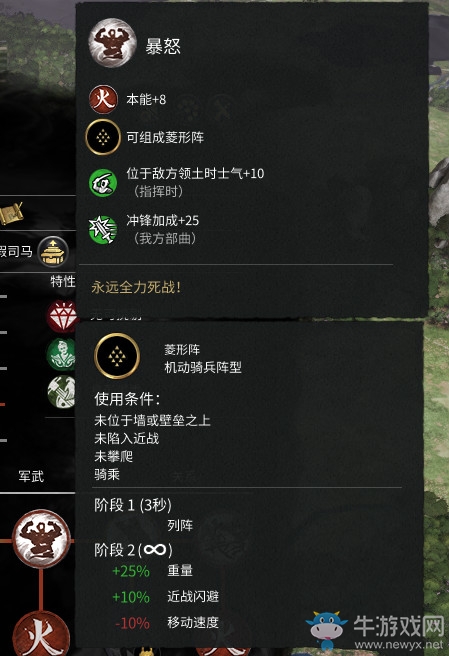Image resolution: width=449 pixels, height=656 pixels.
Task: Click the 阶段 1 (3秒) stage heading
Action: (133, 505)
